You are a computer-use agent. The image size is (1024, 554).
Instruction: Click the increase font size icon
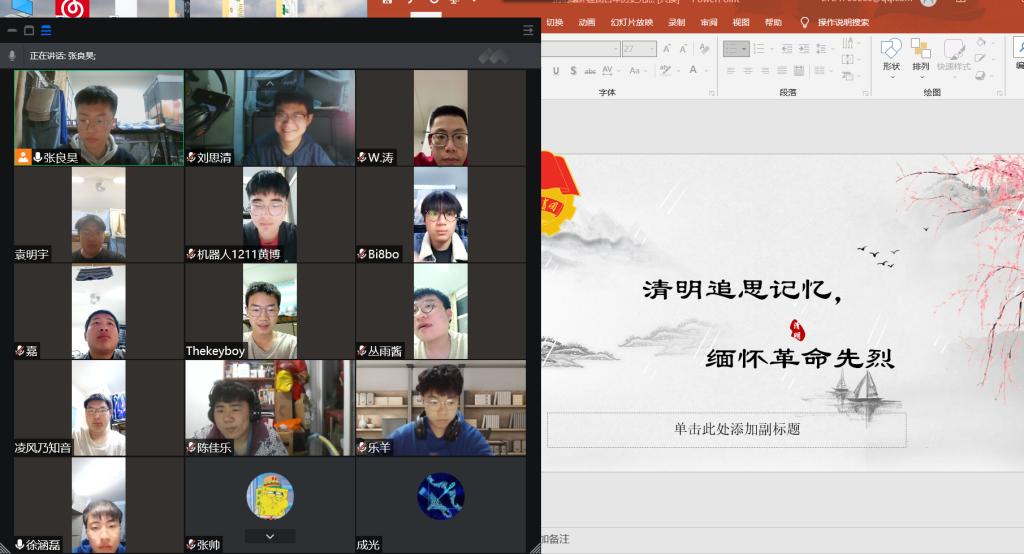point(668,49)
